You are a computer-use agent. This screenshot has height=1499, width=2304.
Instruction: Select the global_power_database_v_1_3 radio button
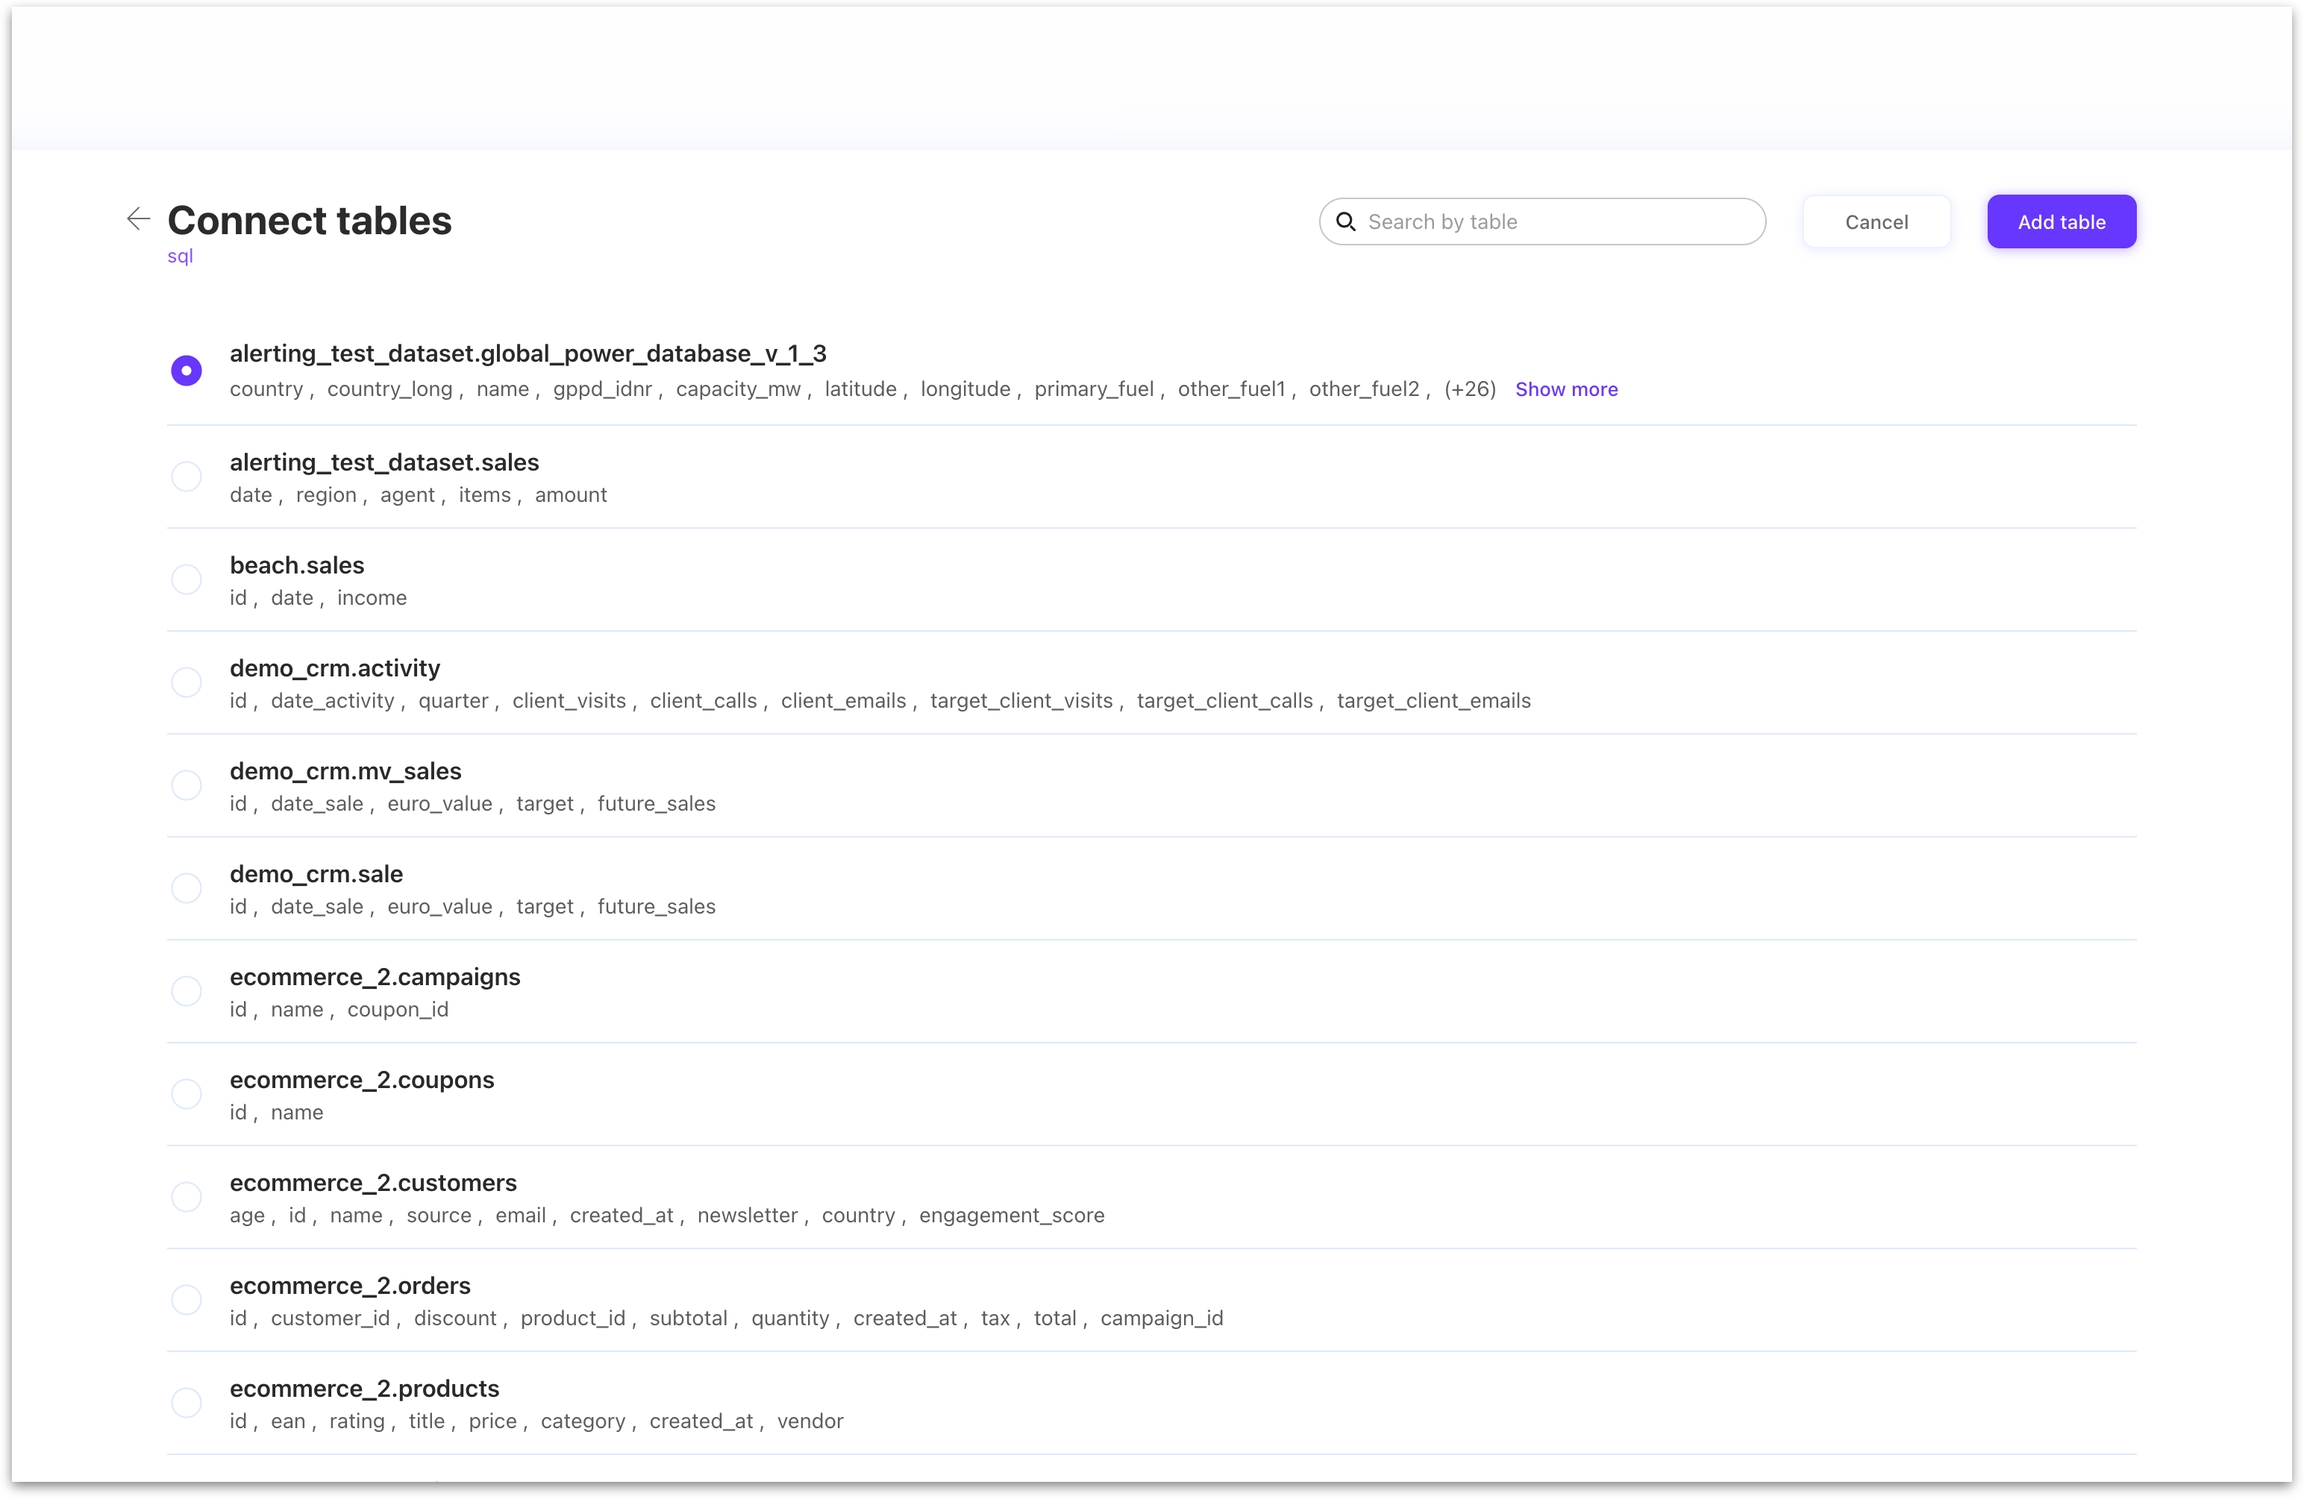click(x=186, y=371)
